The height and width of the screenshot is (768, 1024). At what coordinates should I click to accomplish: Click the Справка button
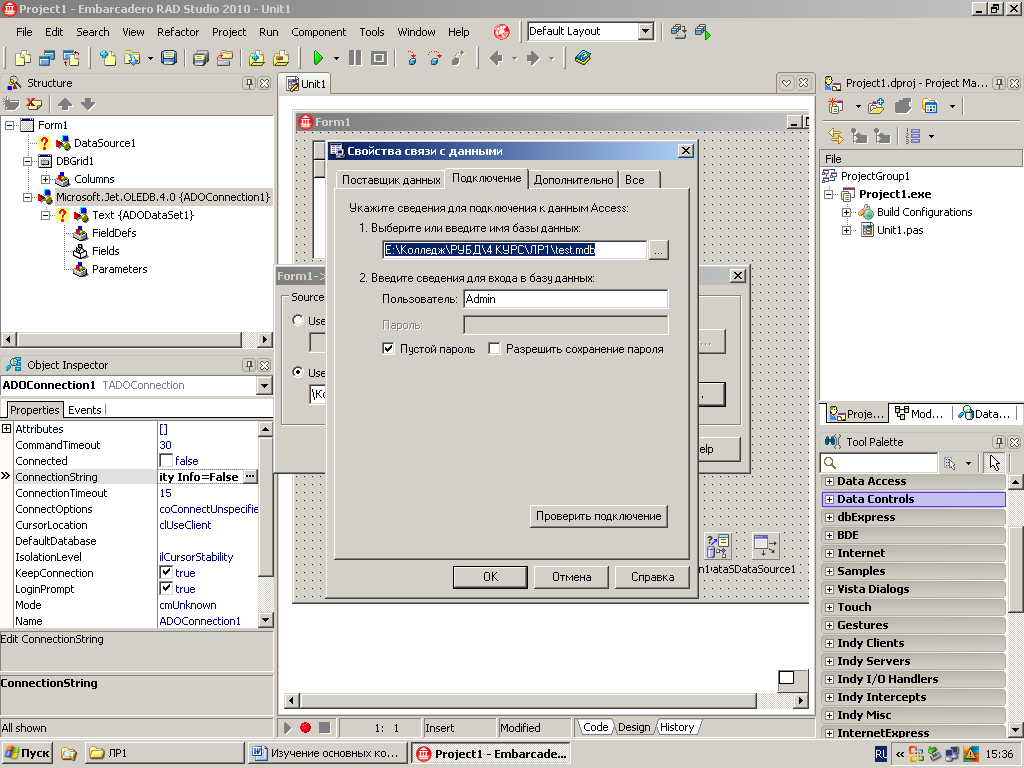652,577
